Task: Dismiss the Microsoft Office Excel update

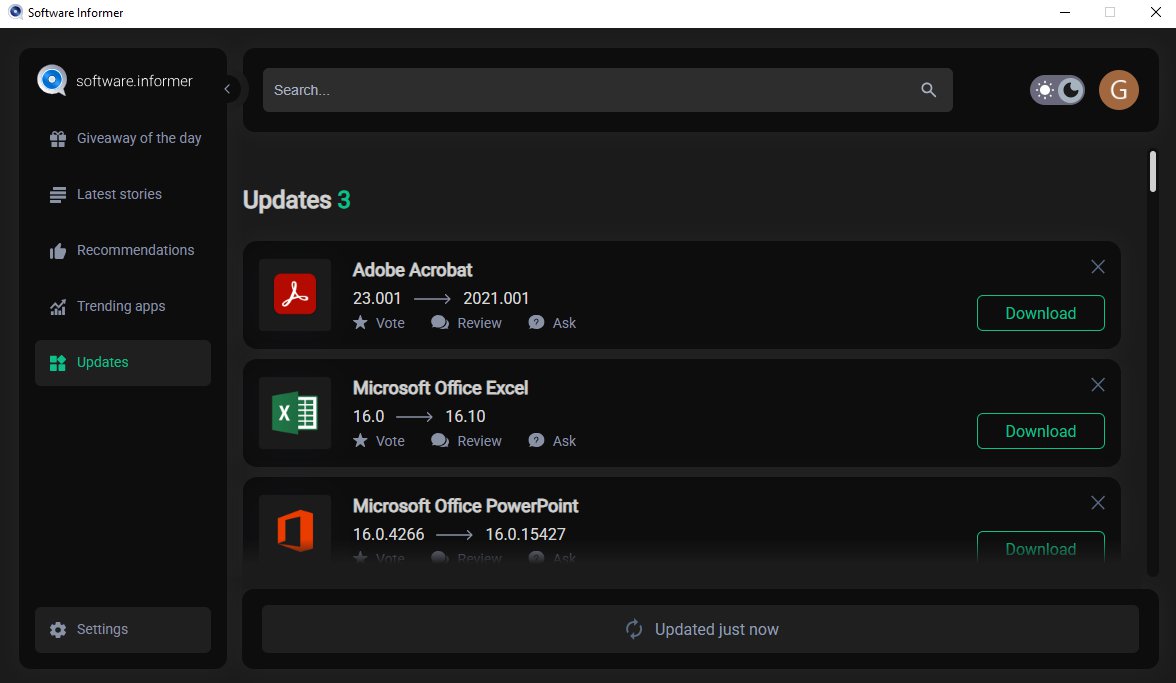Action: click(1097, 385)
